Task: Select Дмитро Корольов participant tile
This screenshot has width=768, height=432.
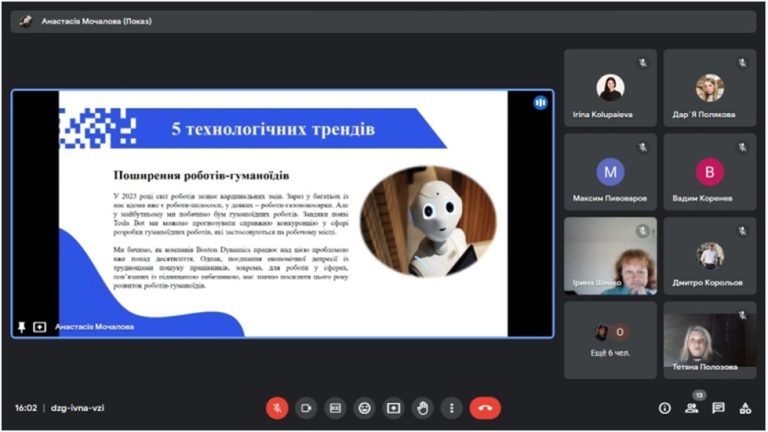Action: click(x=710, y=256)
